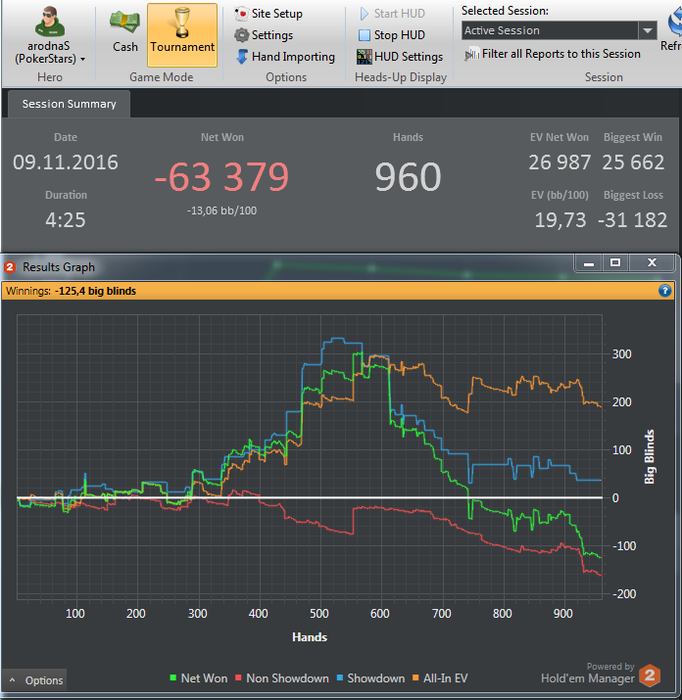Expand the Options panel in Results Graph

point(34,680)
